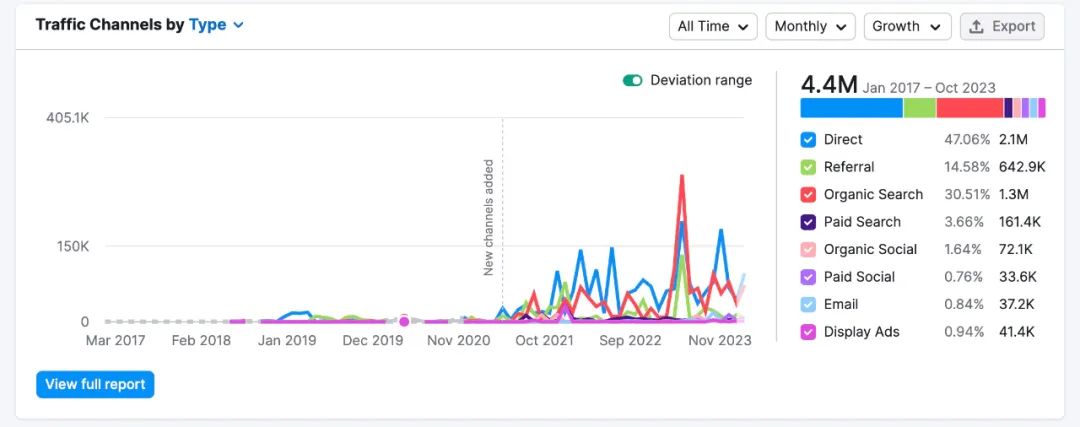This screenshot has width=1080, height=427.
Task: Click the 4.4M total traffic value
Action: tap(829, 85)
